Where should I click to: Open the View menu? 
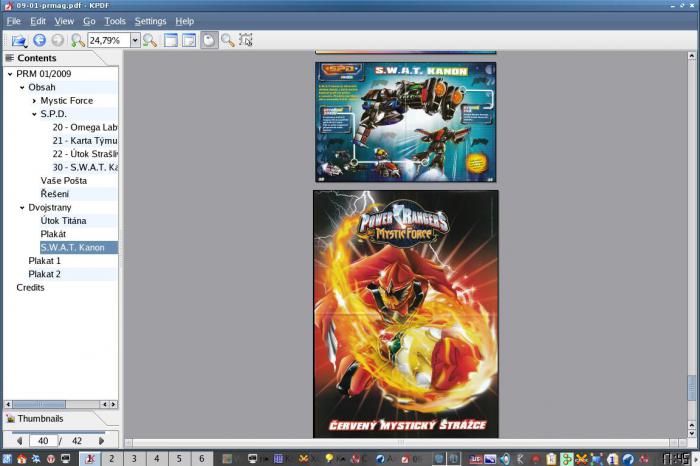(x=64, y=21)
